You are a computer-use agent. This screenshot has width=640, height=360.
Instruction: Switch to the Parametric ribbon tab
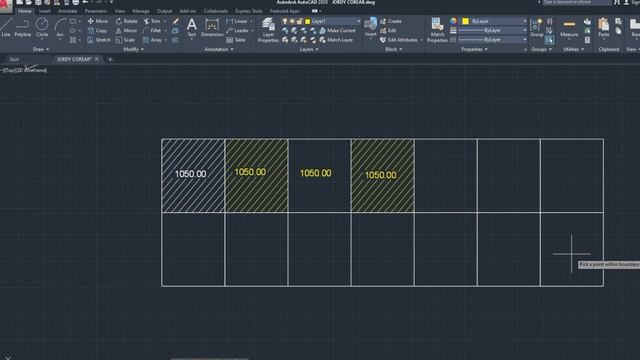[x=96, y=11]
